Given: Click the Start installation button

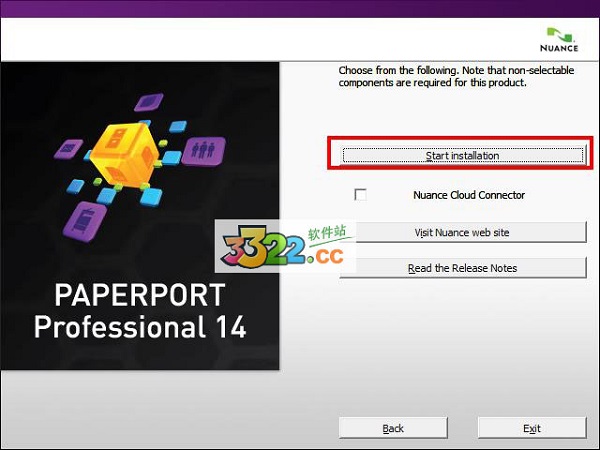Looking at the screenshot, I should pyautogui.click(x=462, y=155).
